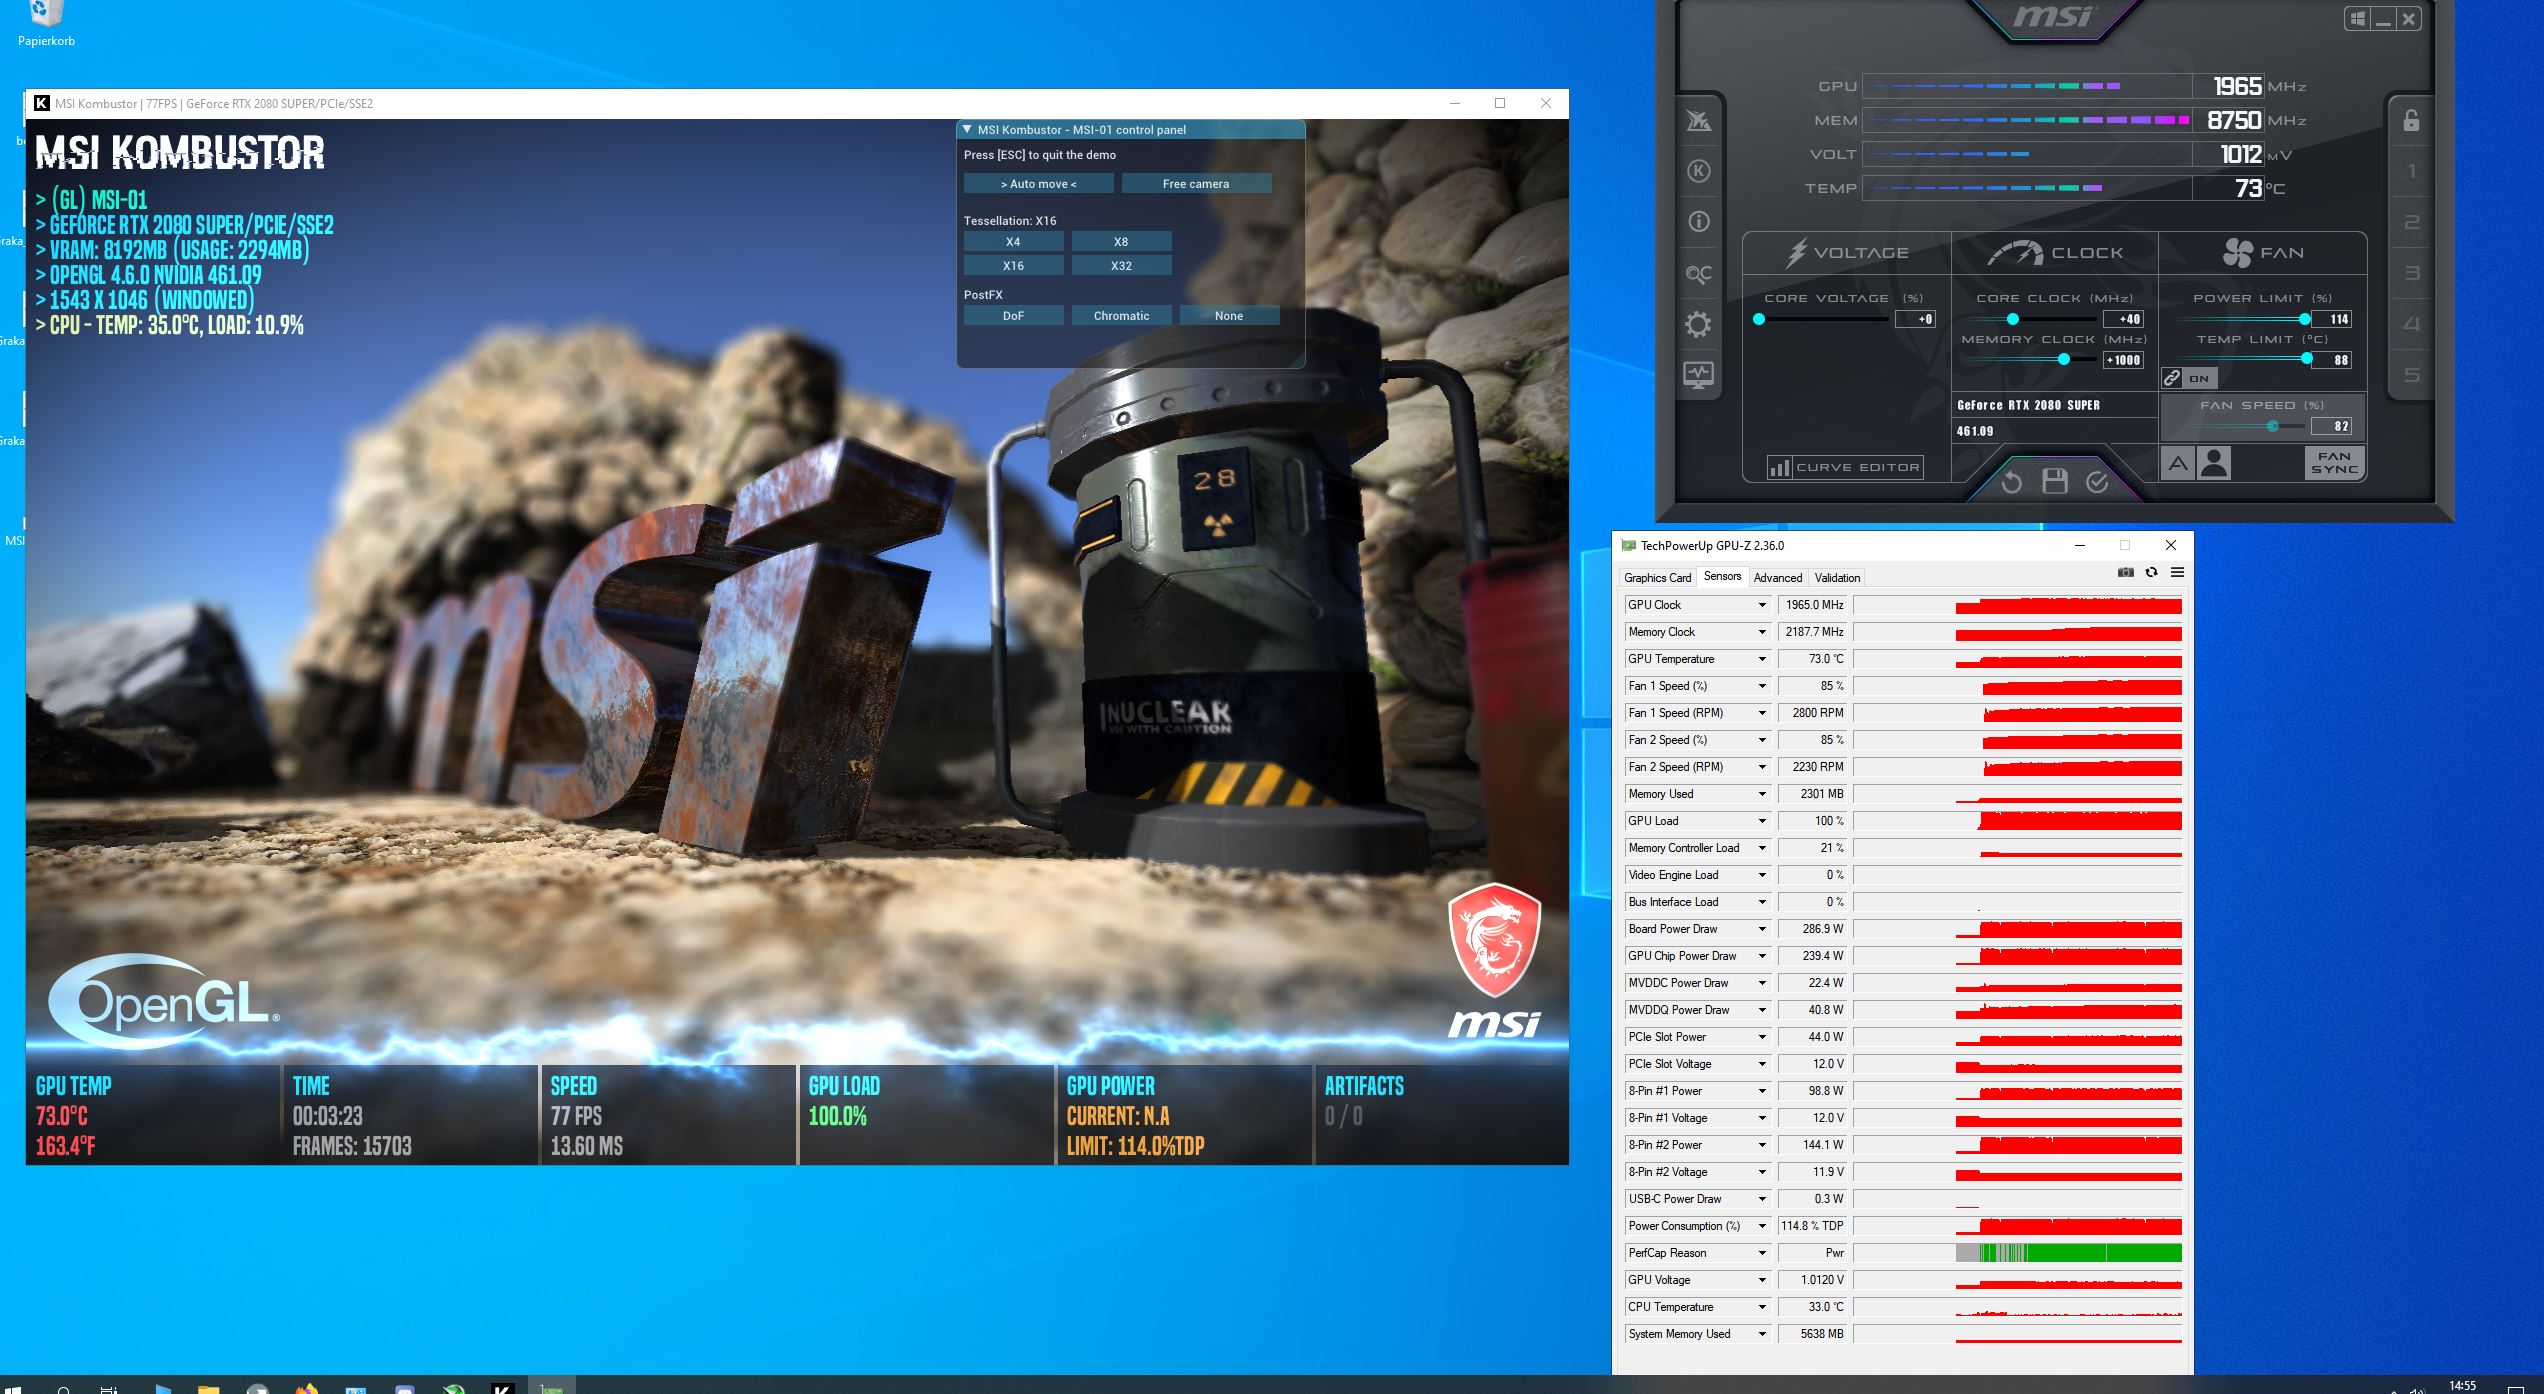Select Afterburner profile slot 4

click(x=2411, y=324)
